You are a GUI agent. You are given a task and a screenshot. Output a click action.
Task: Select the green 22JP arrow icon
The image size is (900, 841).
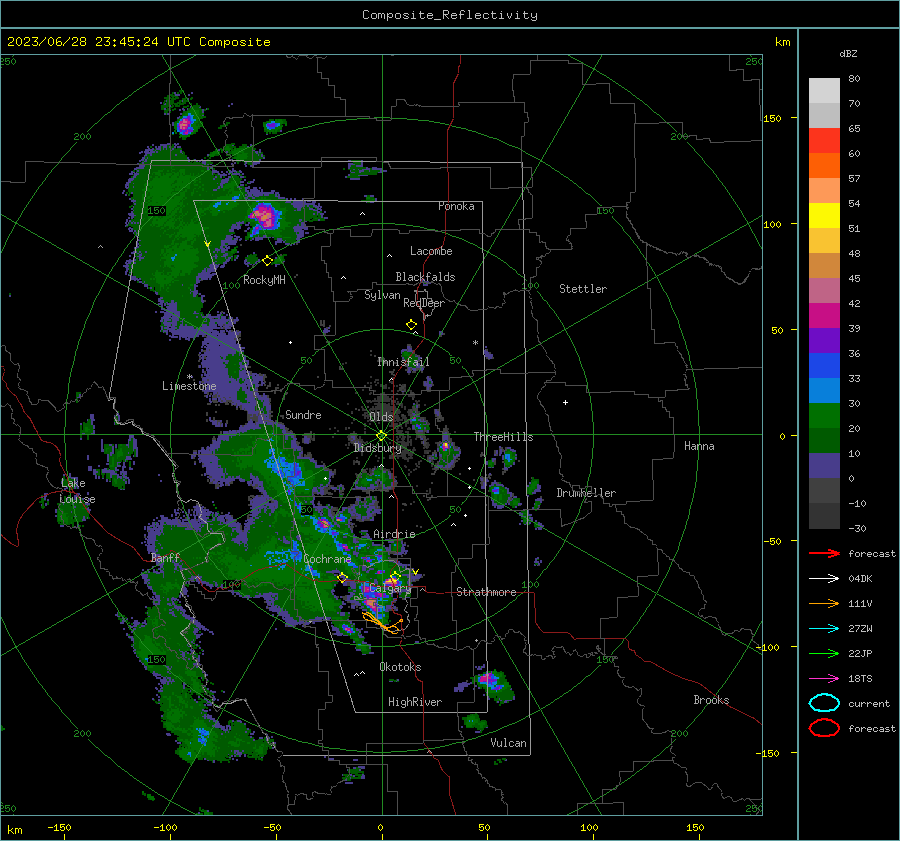click(x=824, y=653)
